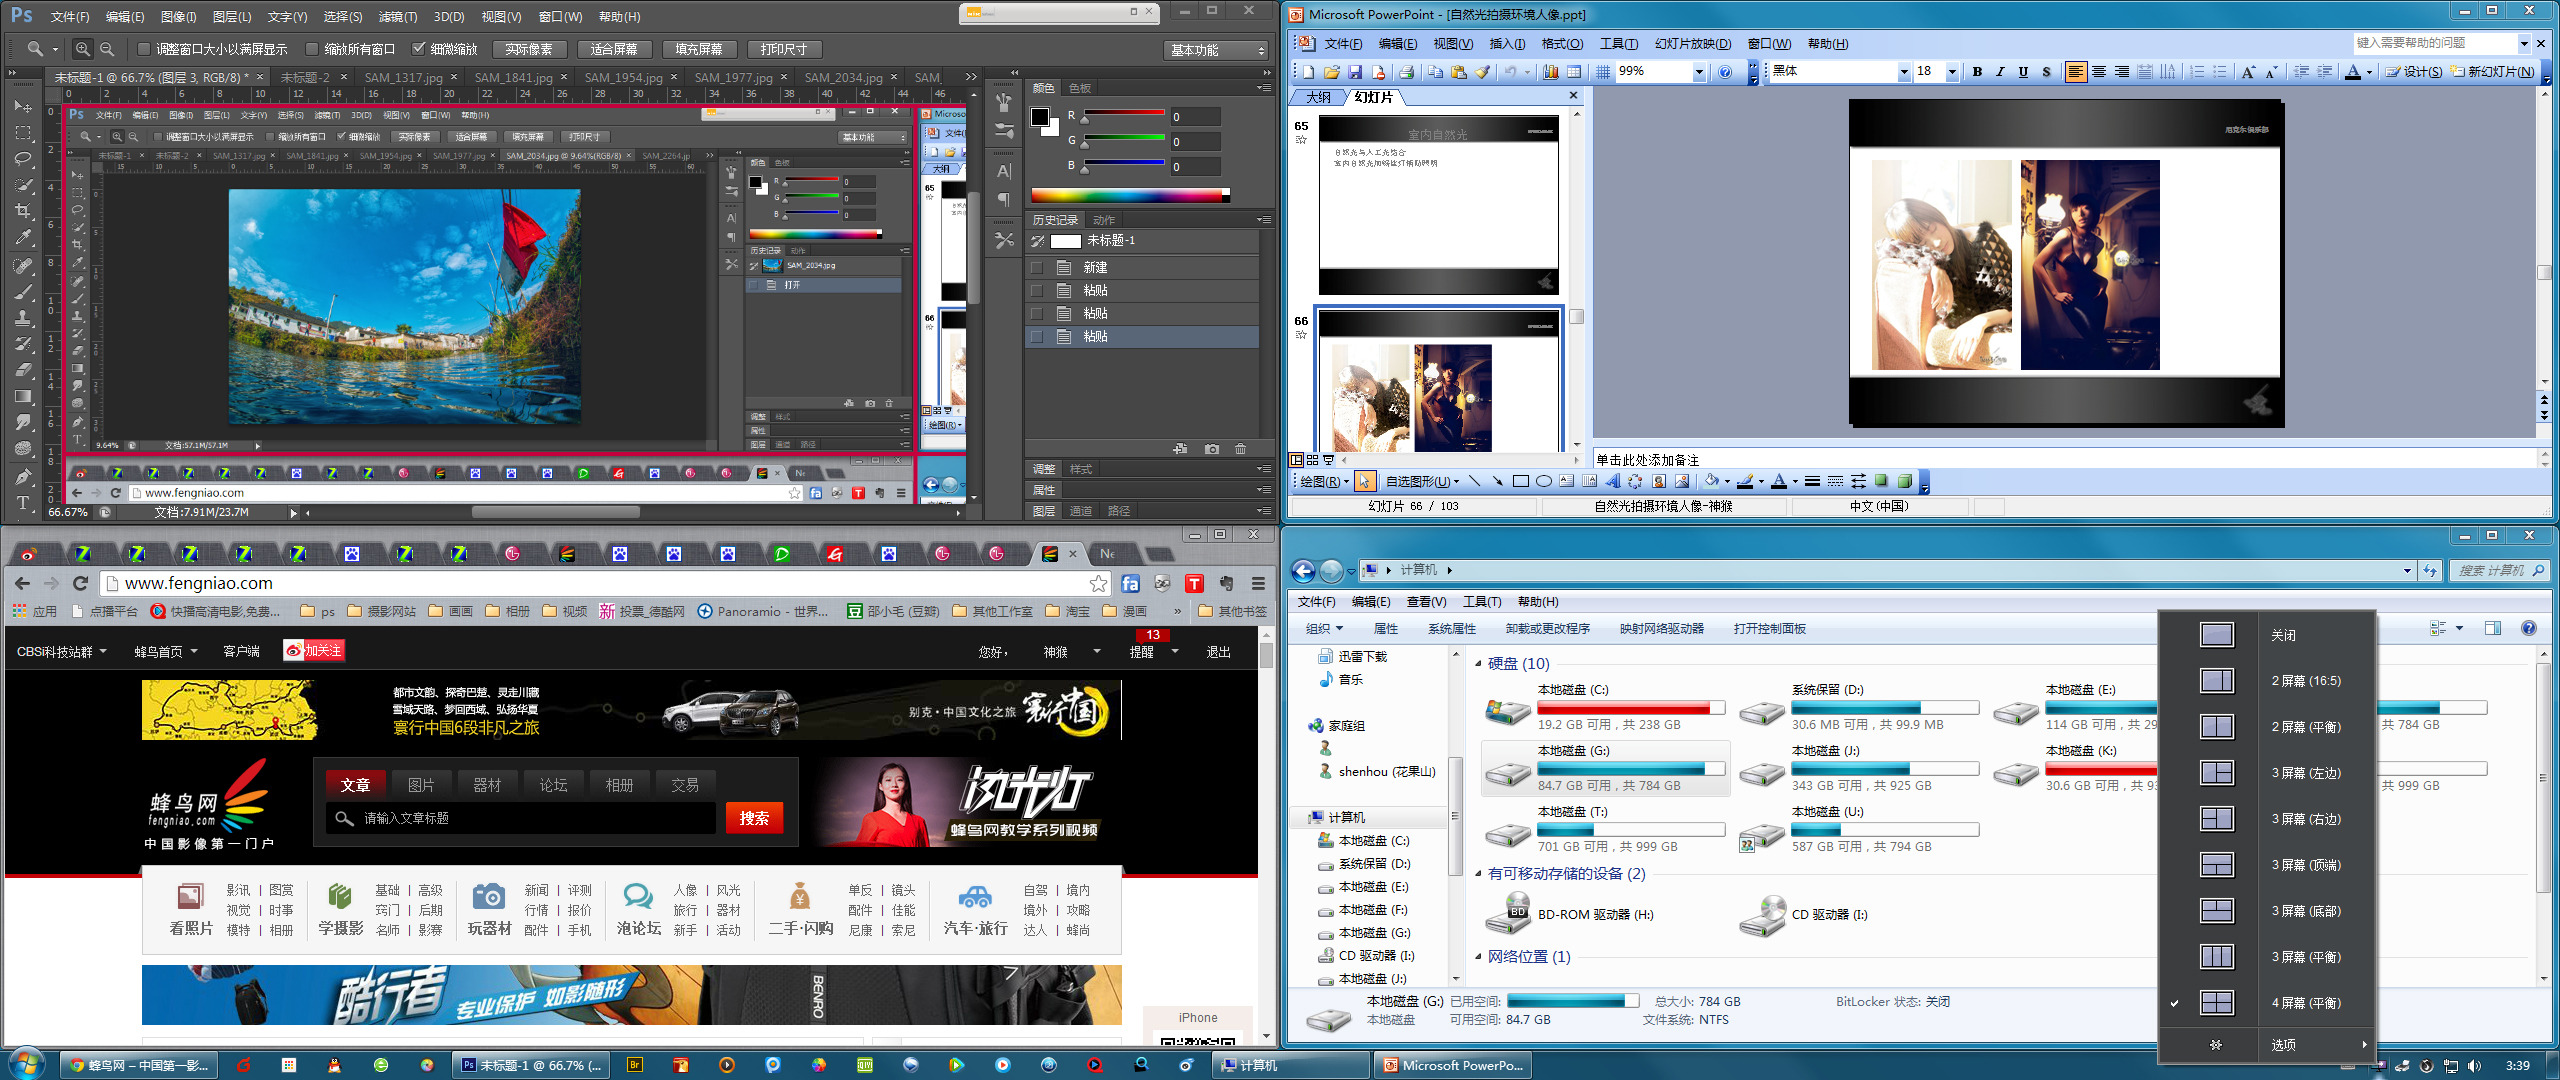Click the volume speaker icon in system tray
Viewport: 2560px width, 1080px height.
click(x=2474, y=1066)
